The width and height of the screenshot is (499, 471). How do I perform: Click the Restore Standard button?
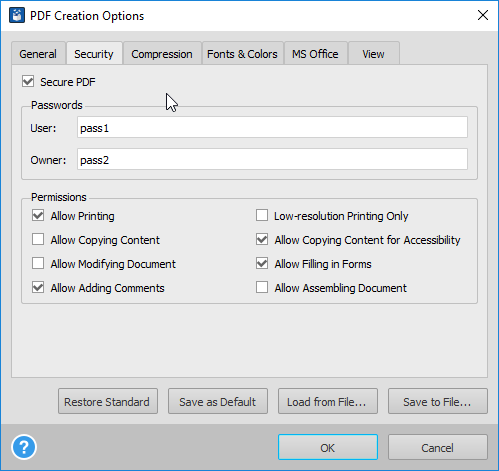tap(108, 401)
